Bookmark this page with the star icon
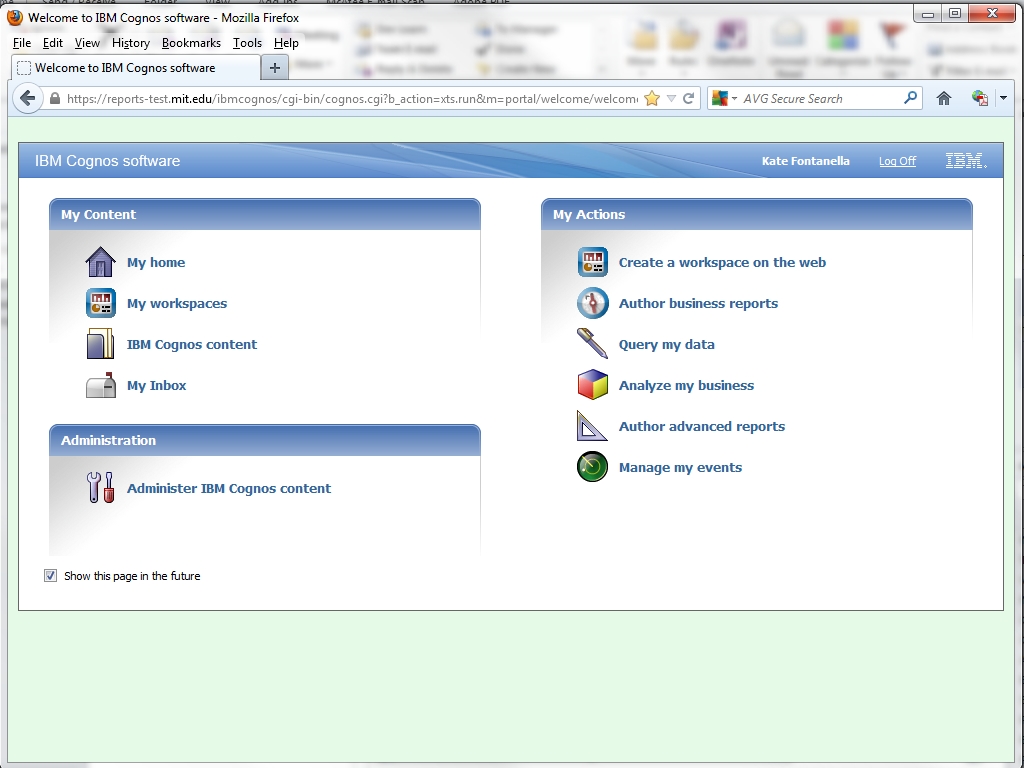This screenshot has width=1024, height=768. tap(652, 99)
